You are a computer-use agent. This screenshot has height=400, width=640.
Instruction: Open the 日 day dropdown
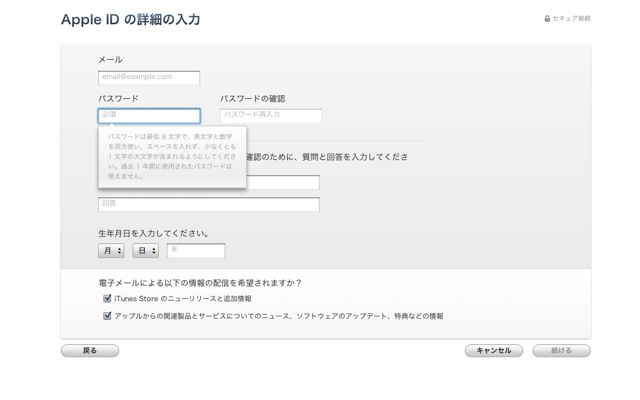[145, 251]
